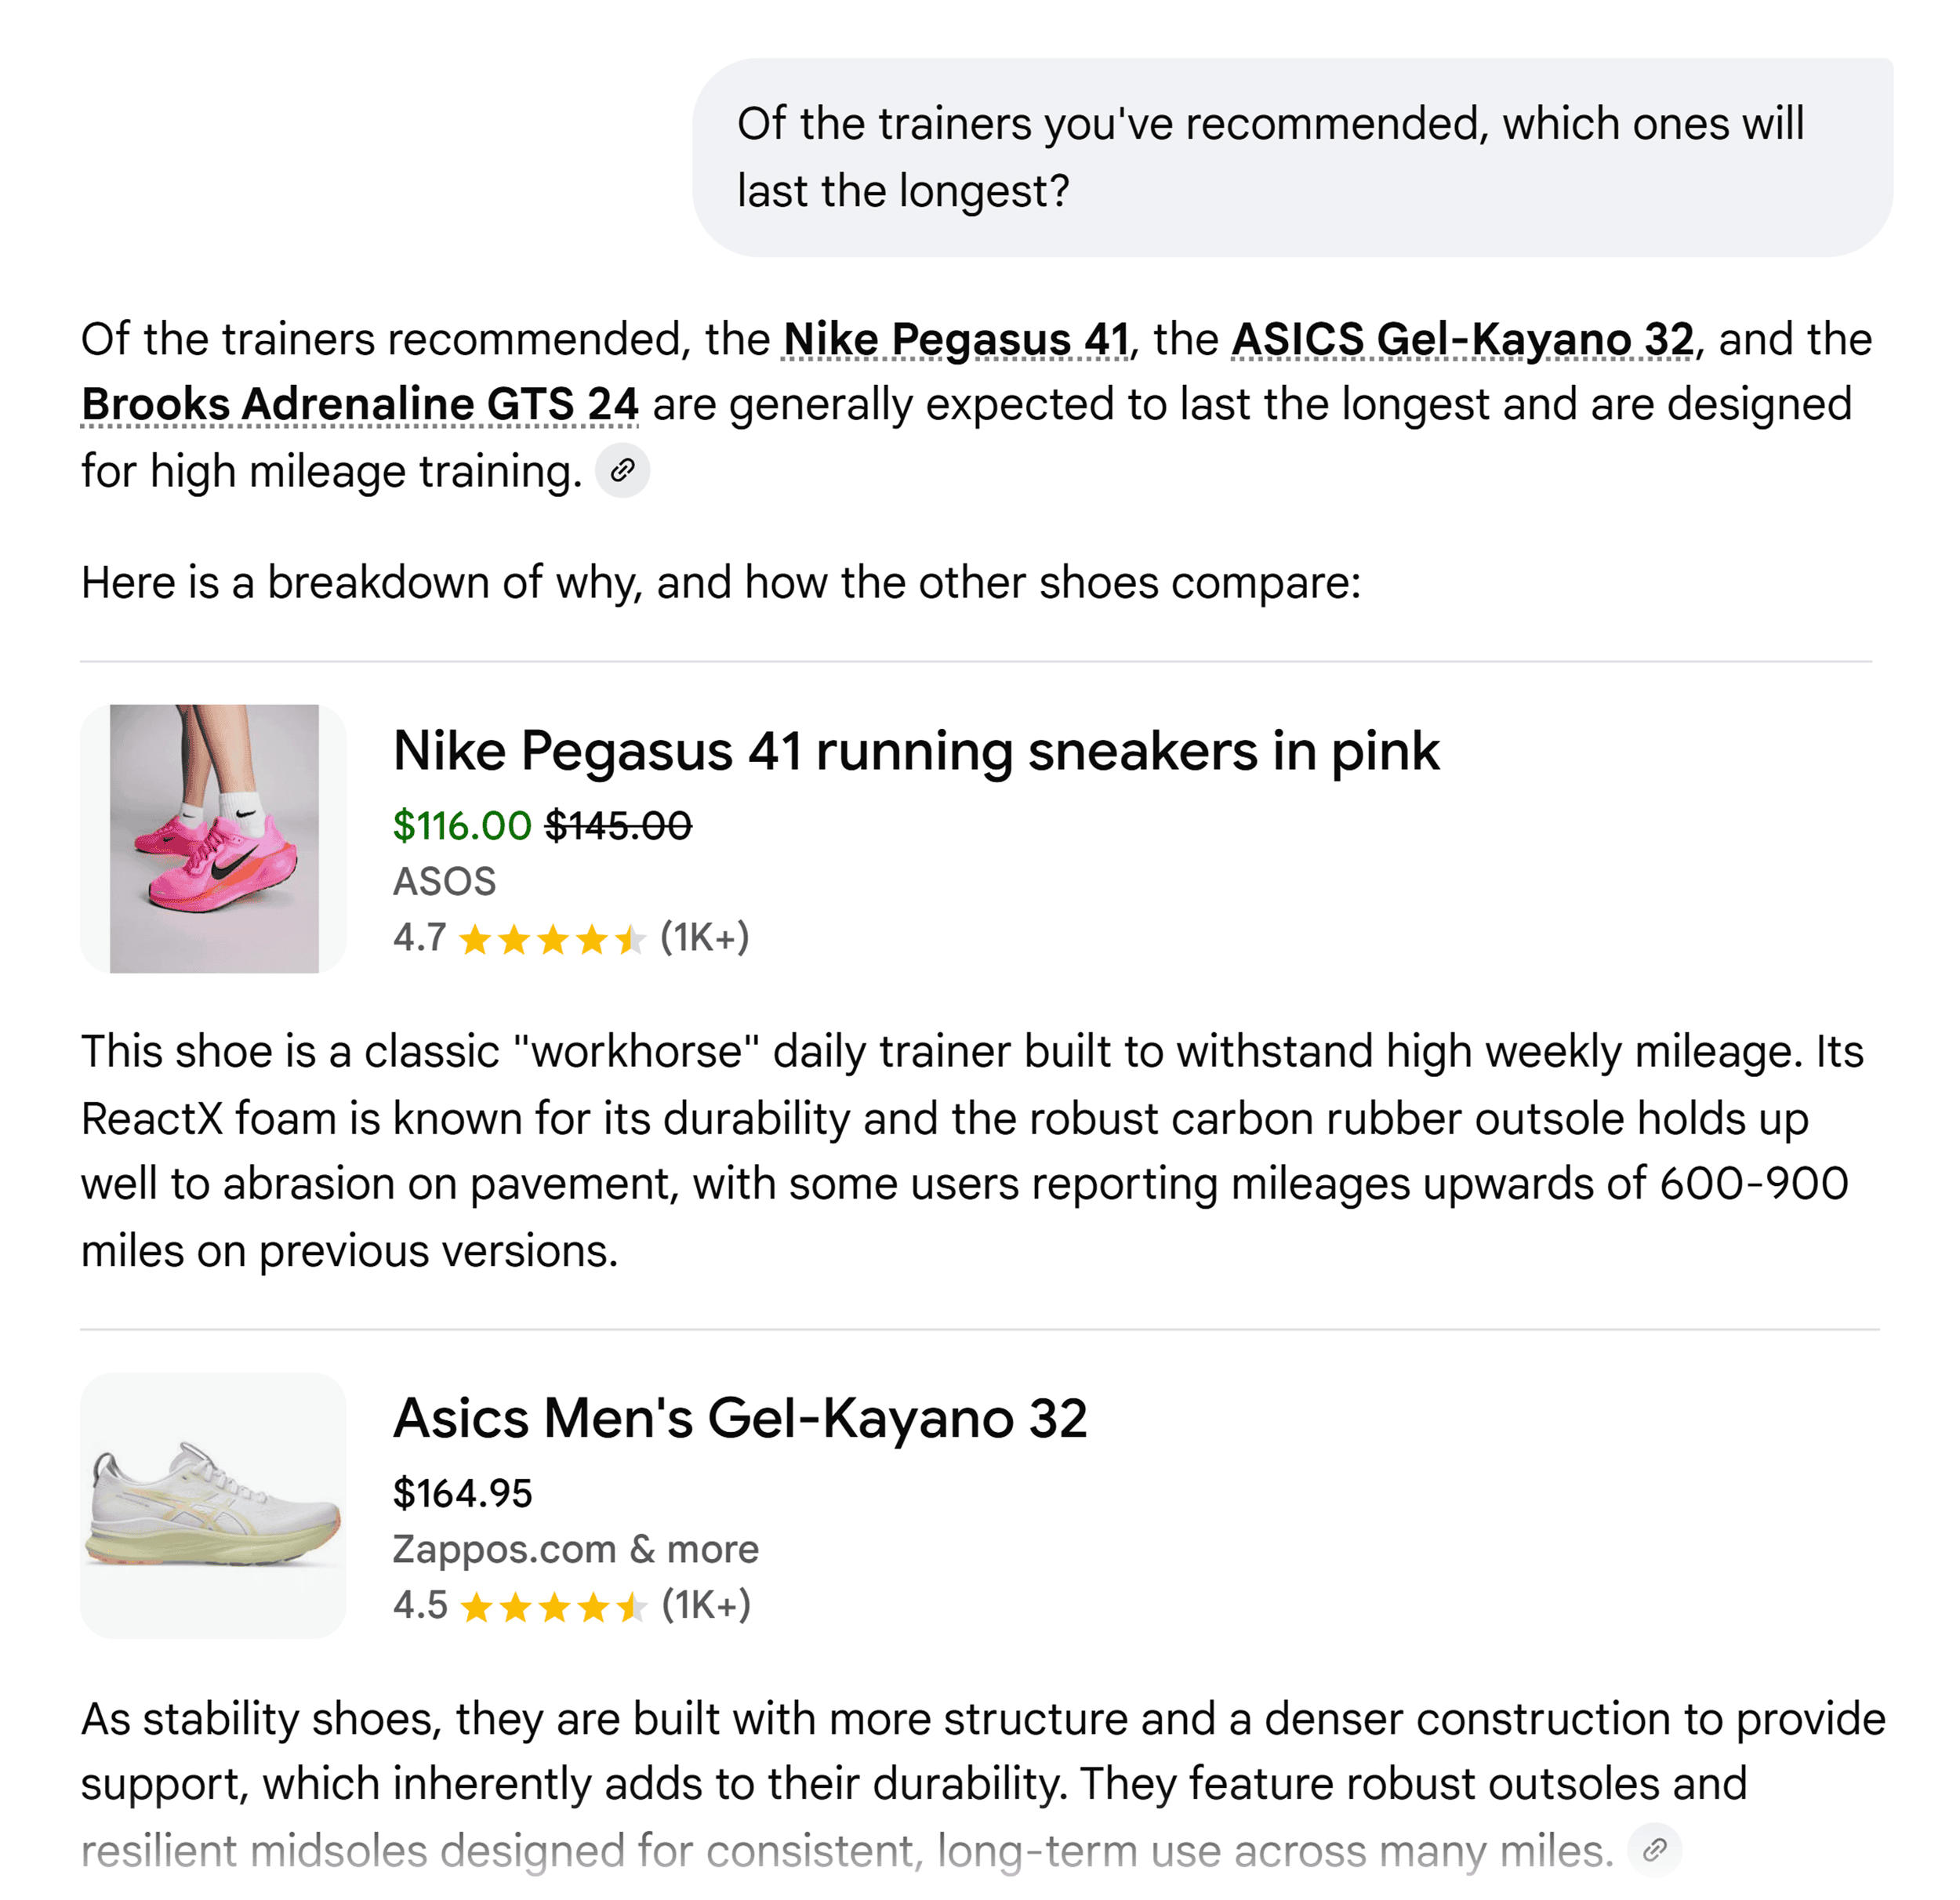
Task: Click the 4.7 rating number
Action: (x=417, y=938)
